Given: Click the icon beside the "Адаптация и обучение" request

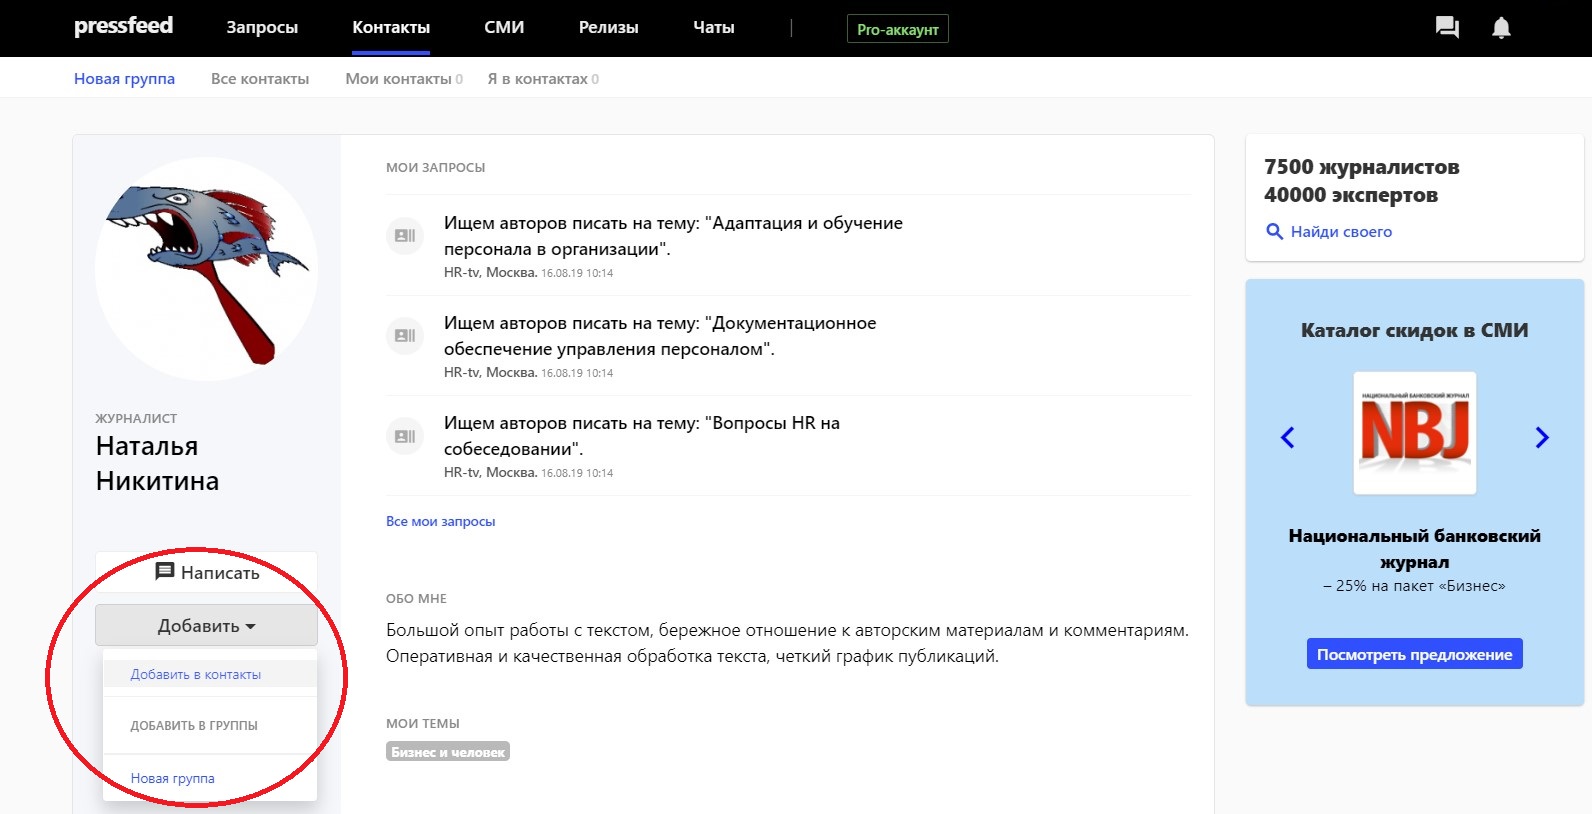Looking at the screenshot, I should click(x=405, y=236).
